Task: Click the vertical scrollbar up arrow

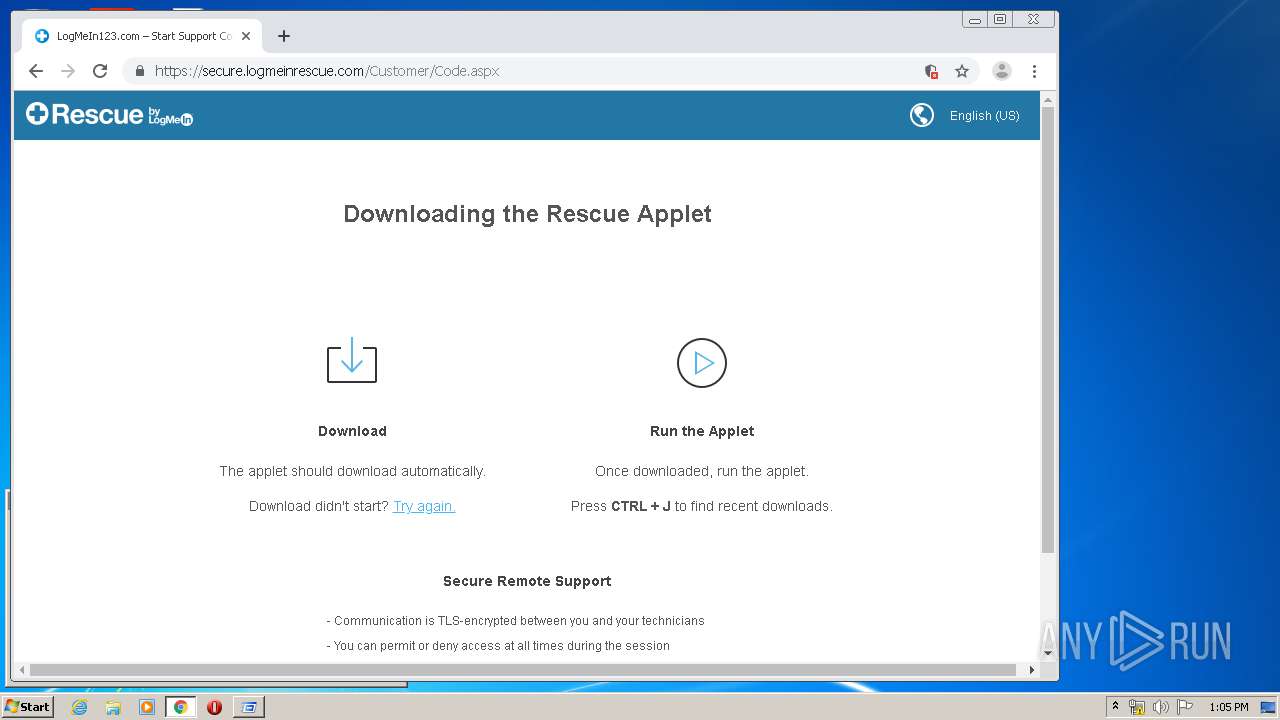Action: [x=1048, y=100]
